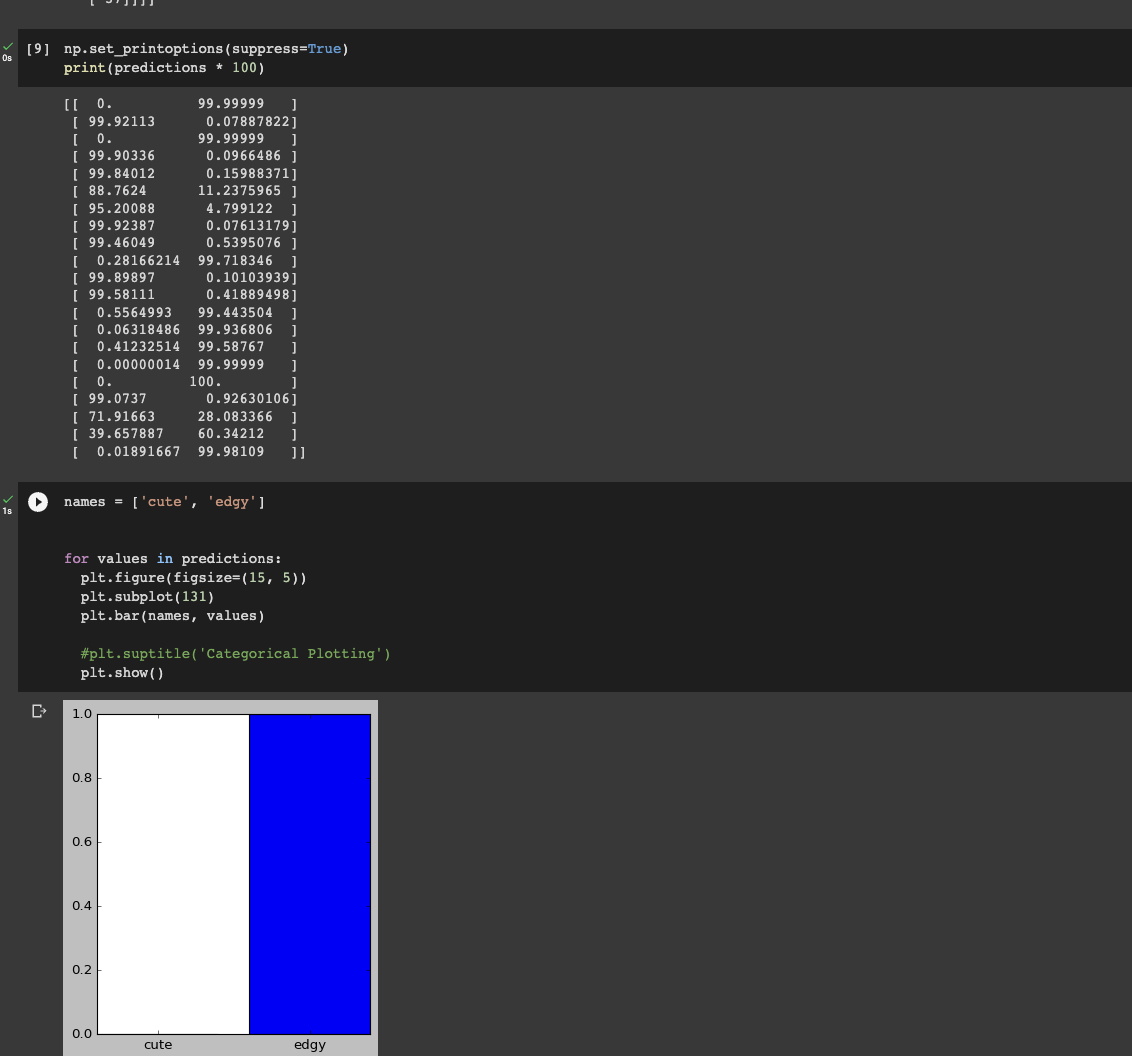Click the output row starting 95.20088
Screen dimensions: 1132x1056
(x=185, y=209)
